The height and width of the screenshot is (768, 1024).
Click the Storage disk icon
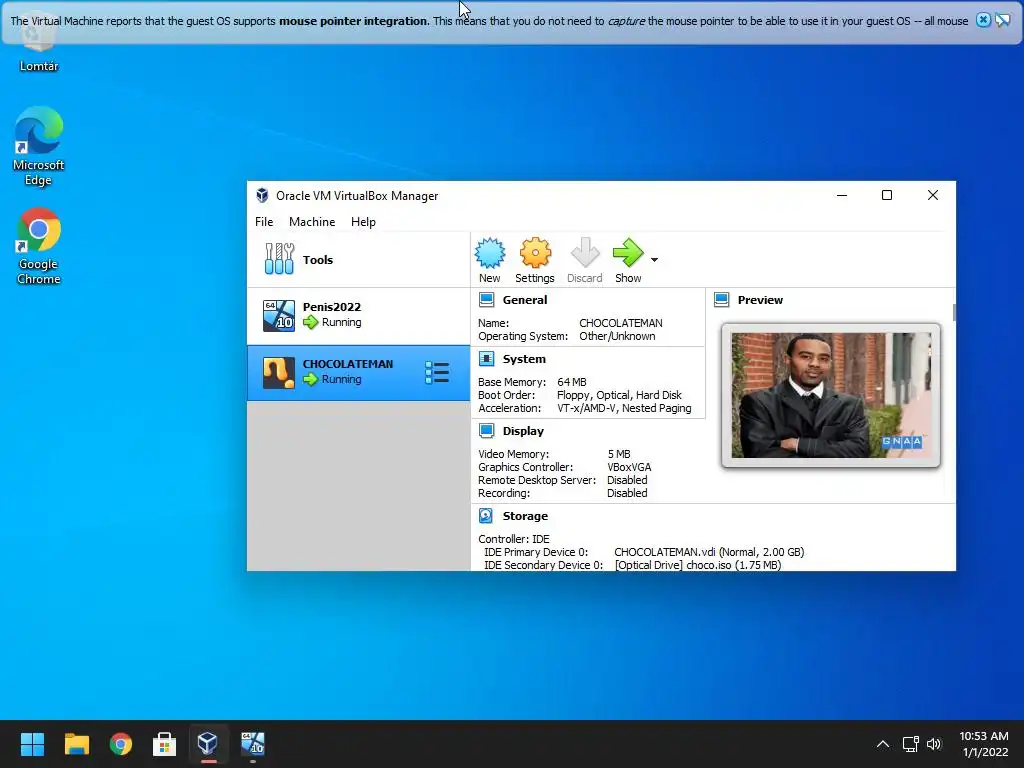click(487, 516)
